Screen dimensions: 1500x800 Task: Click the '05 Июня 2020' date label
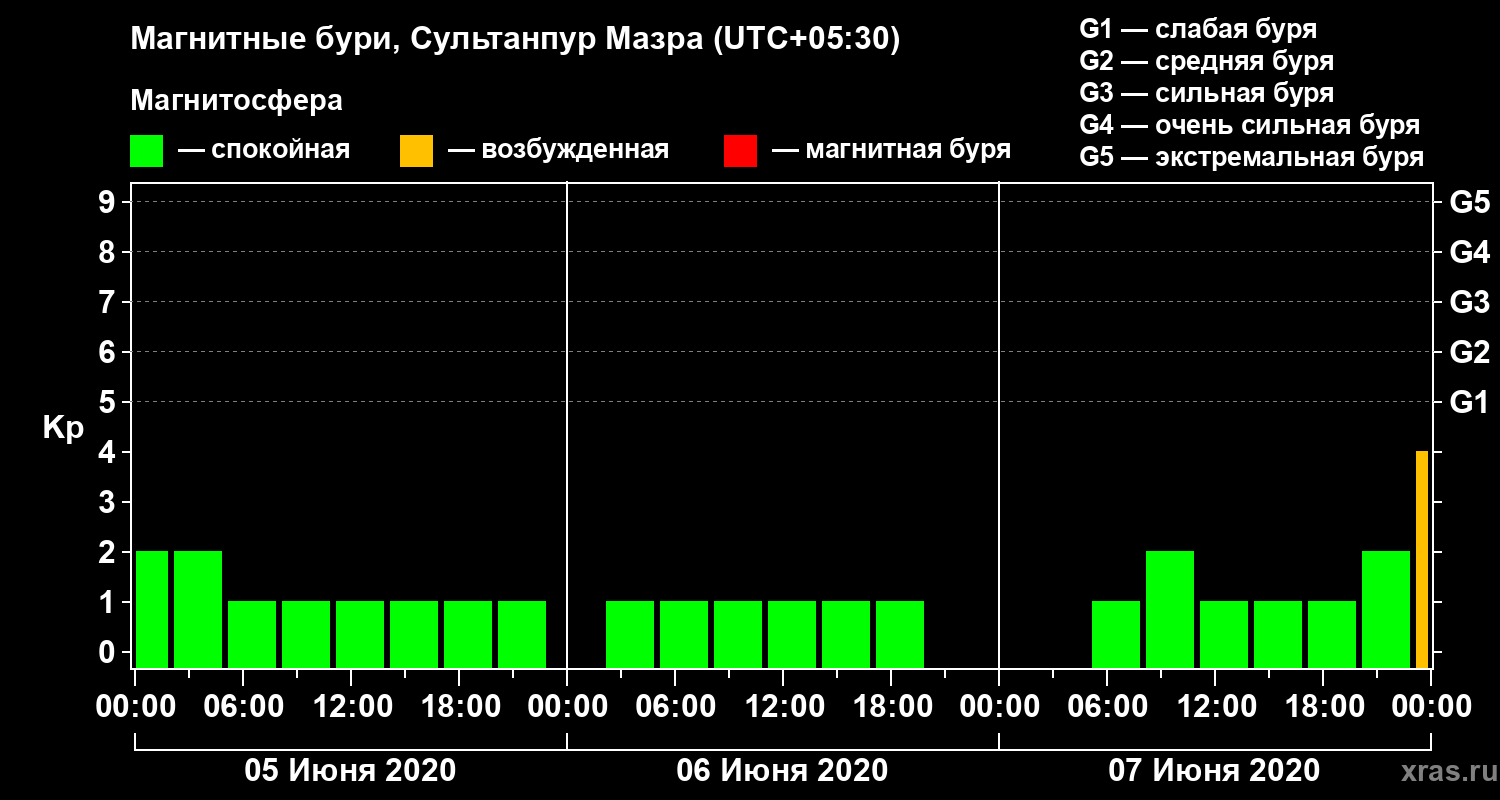pos(350,771)
